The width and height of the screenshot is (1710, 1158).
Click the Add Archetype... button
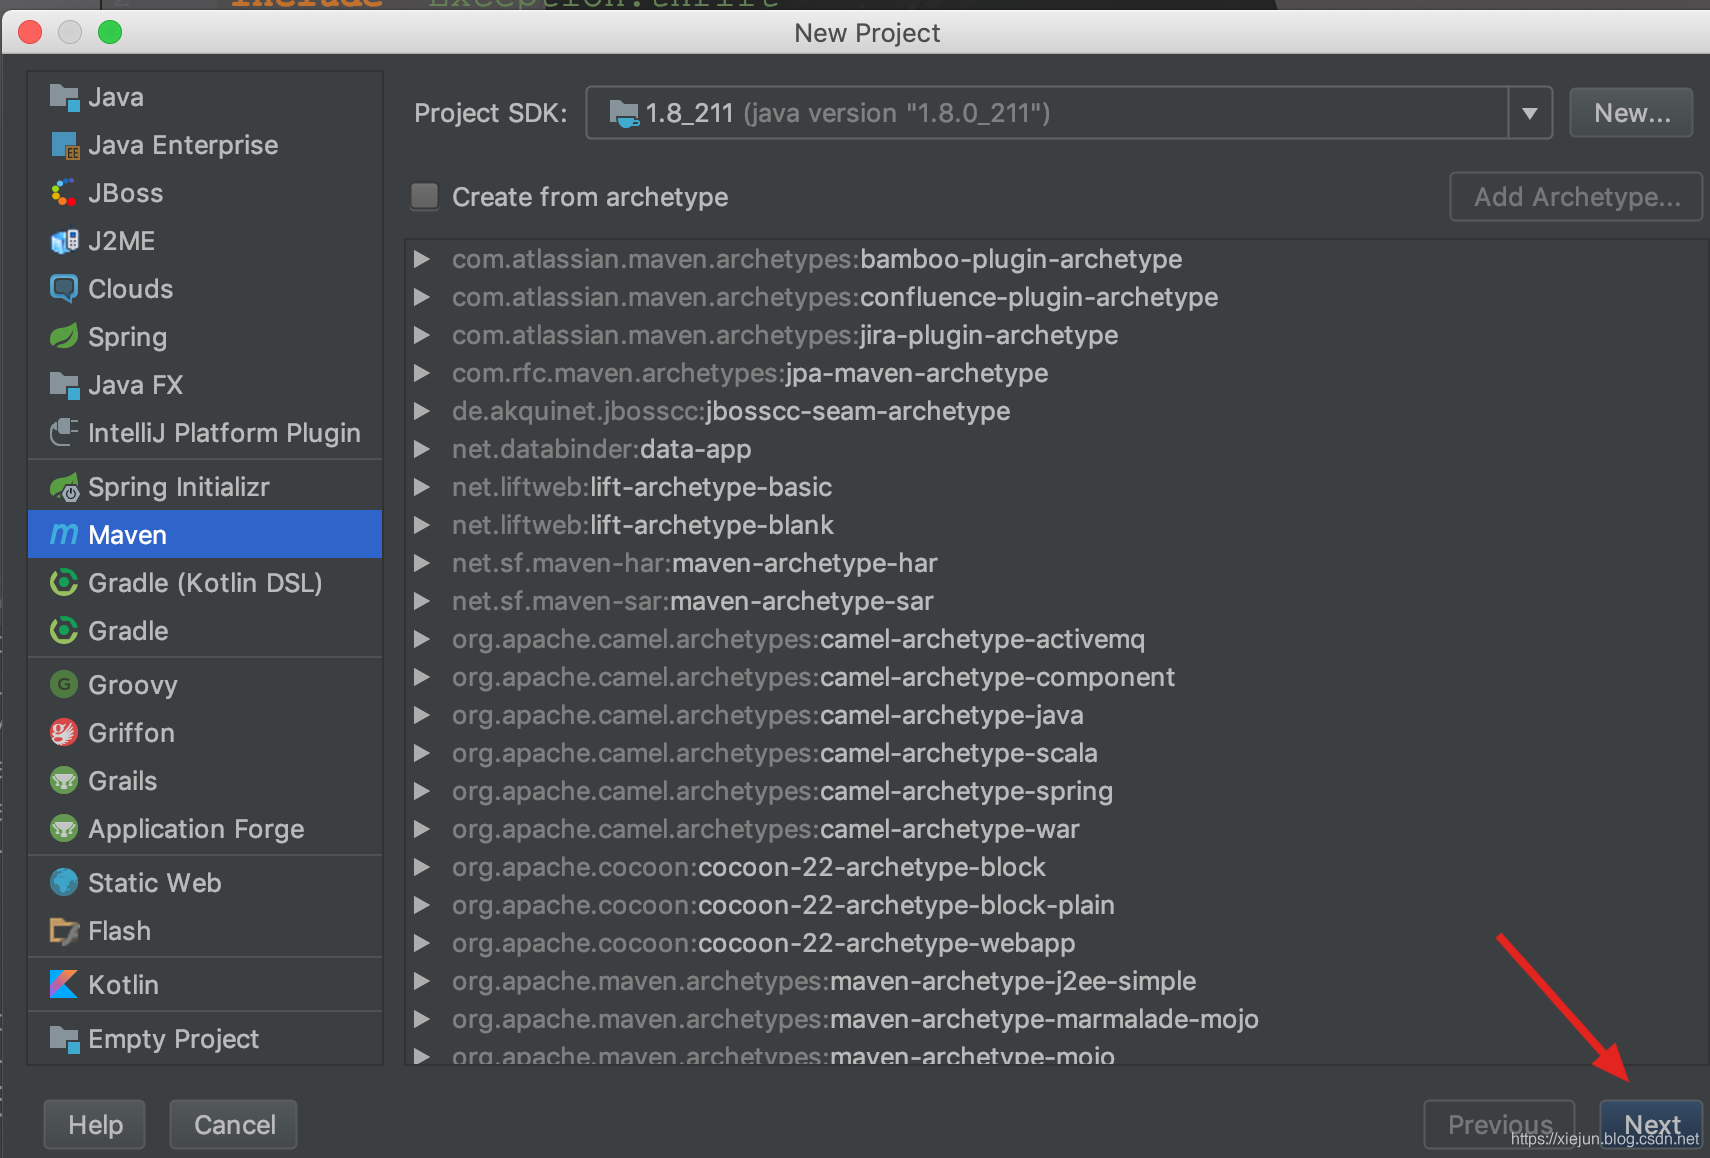tap(1576, 197)
